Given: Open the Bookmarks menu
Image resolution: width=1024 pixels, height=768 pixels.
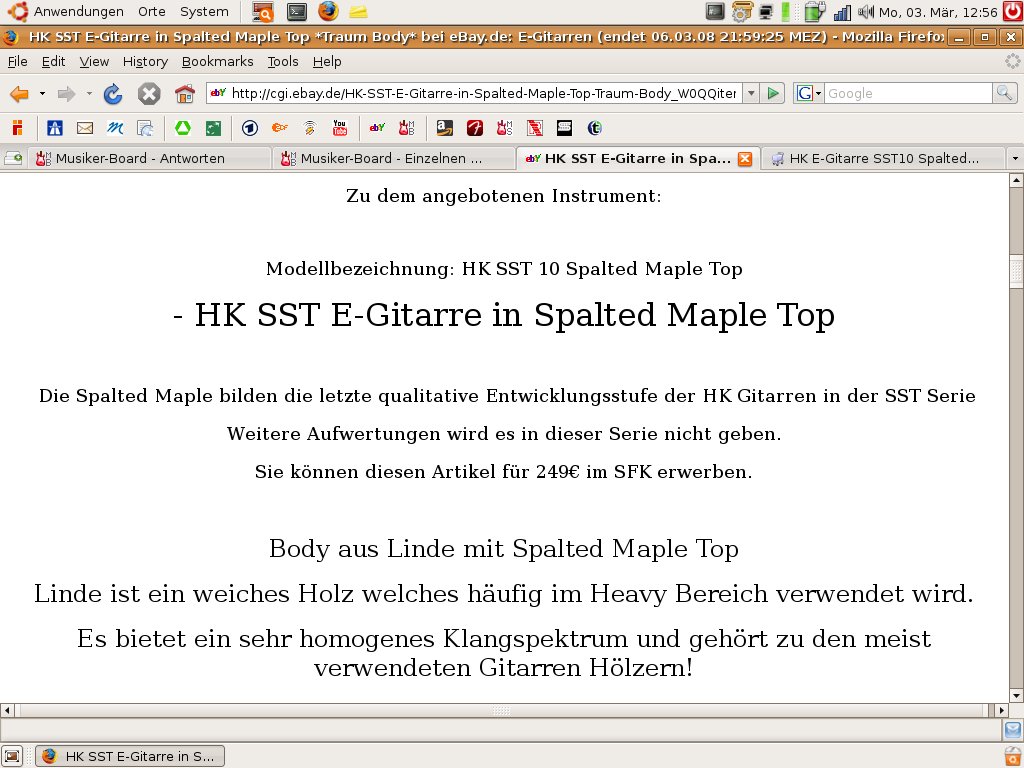Looking at the screenshot, I should pyautogui.click(x=217, y=61).
